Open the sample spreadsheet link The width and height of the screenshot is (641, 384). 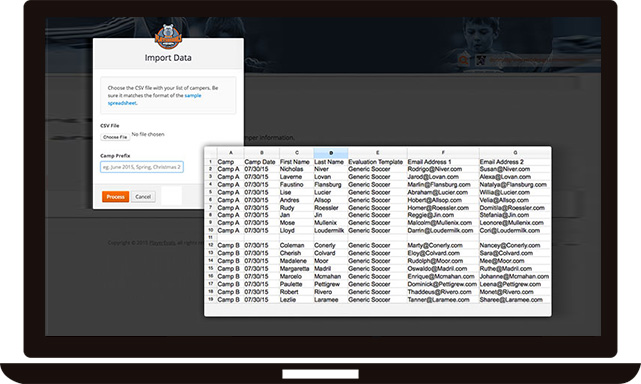[155, 99]
